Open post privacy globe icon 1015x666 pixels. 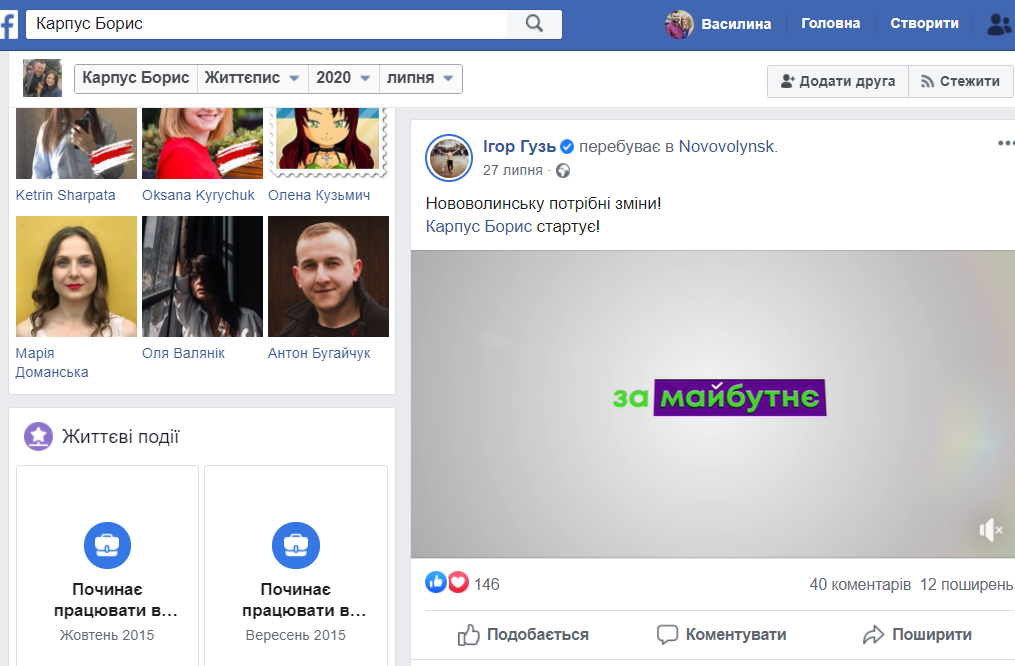(564, 171)
